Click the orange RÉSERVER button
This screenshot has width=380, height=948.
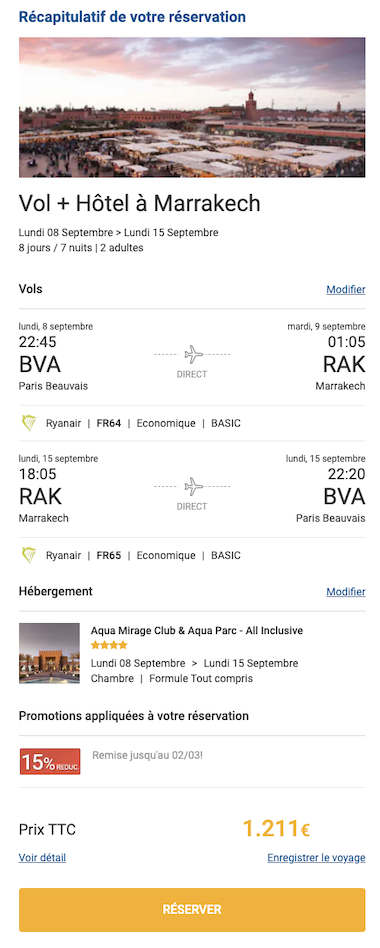click(x=192, y=909)
